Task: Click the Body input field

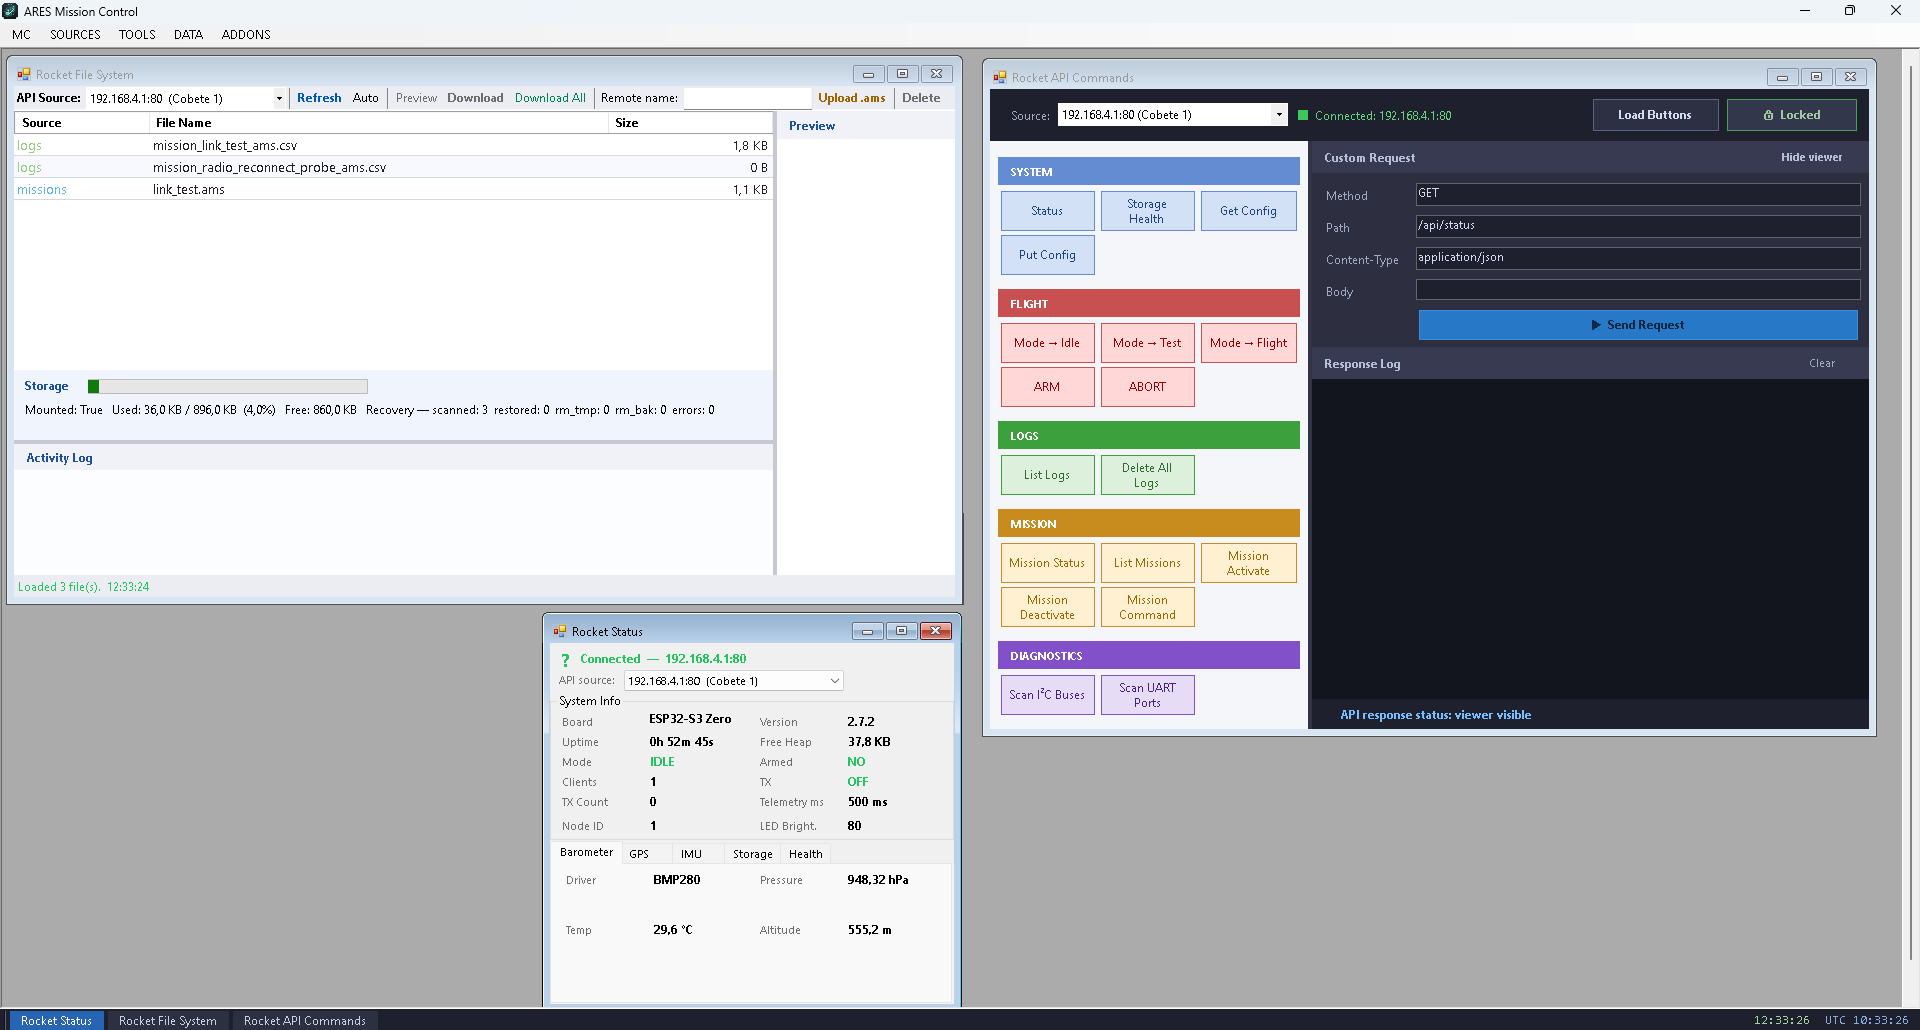Action: click(x=1637, y=290)
